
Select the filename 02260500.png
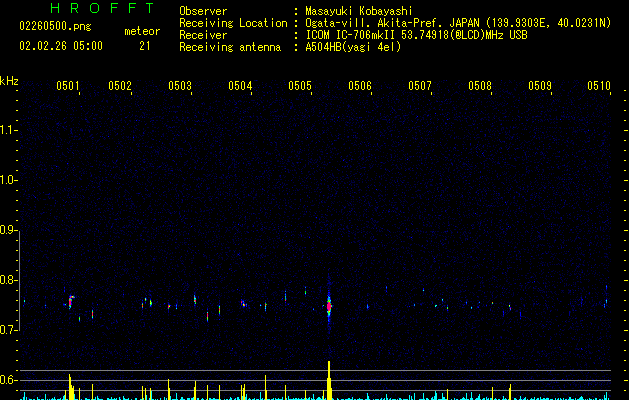tap(55, 26)
